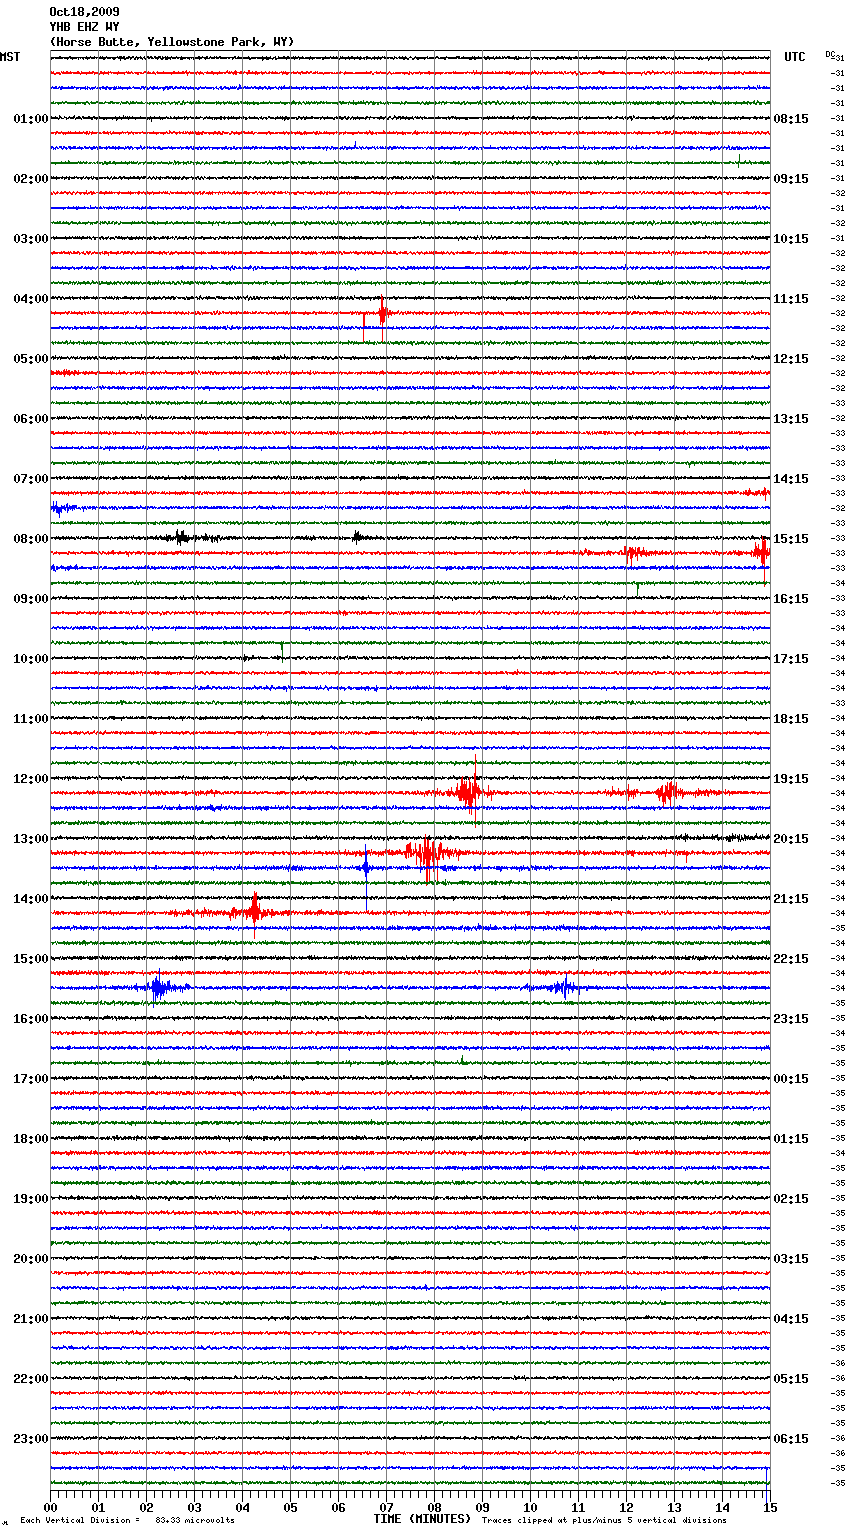Click minute 03 tick label on axis
This screenshot has height=1534, width=850.
pyautogui.click(x=194, y=1507)
